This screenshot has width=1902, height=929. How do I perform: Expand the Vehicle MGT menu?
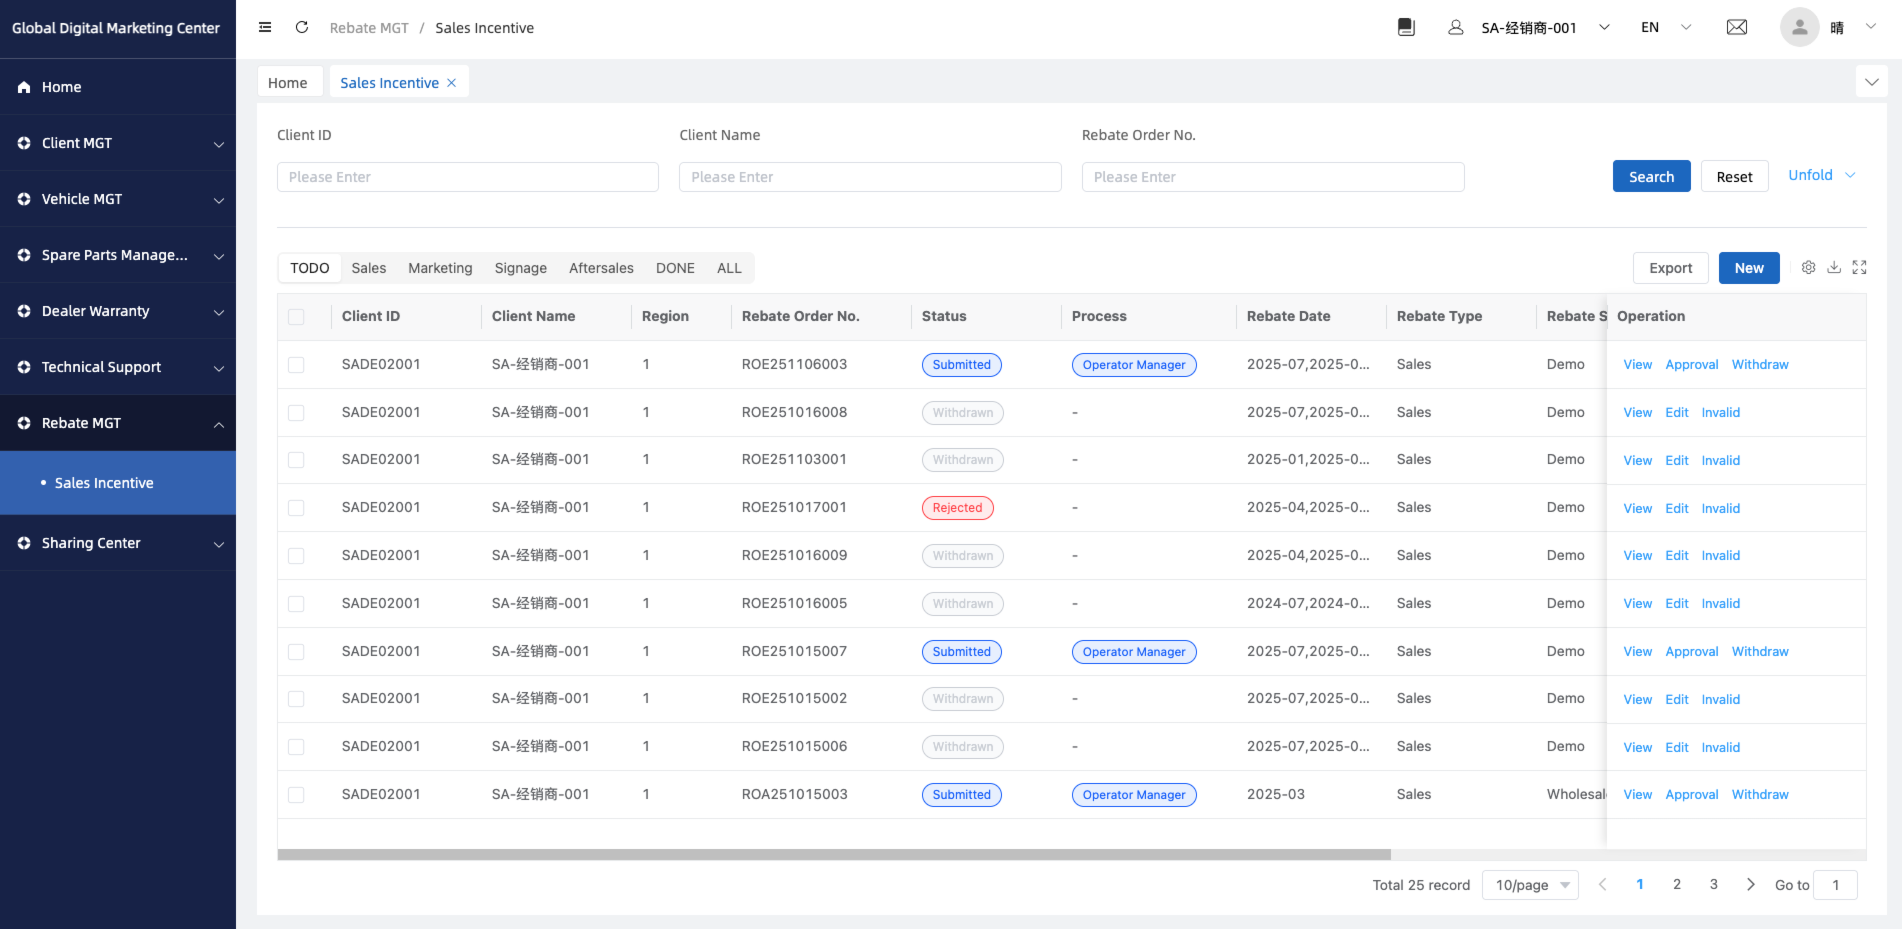[x=118, y=199]
